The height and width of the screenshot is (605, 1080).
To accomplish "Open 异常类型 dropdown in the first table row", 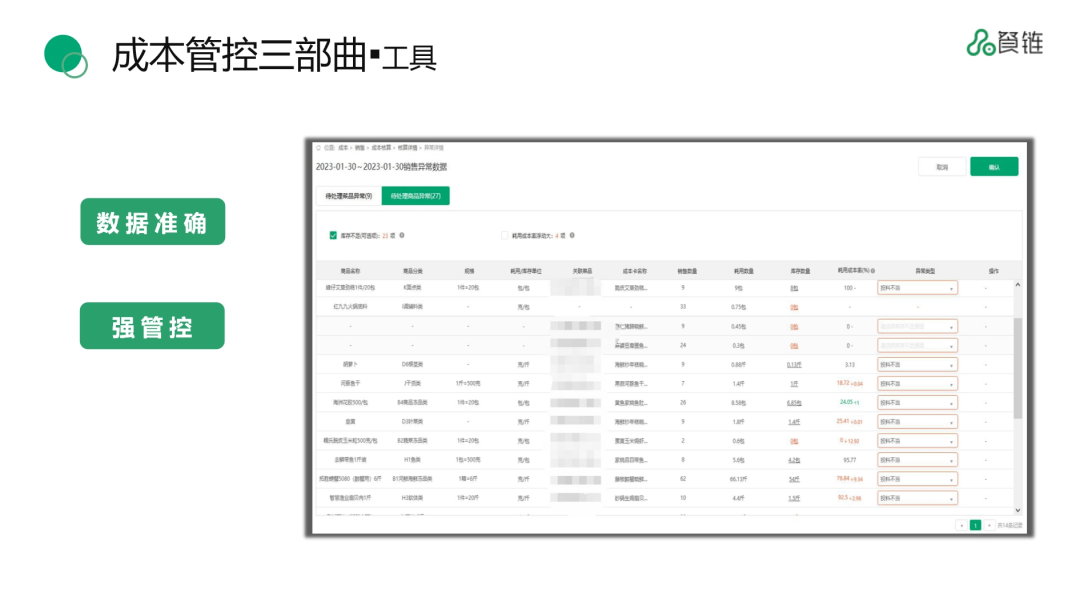I will coord(917,288).
